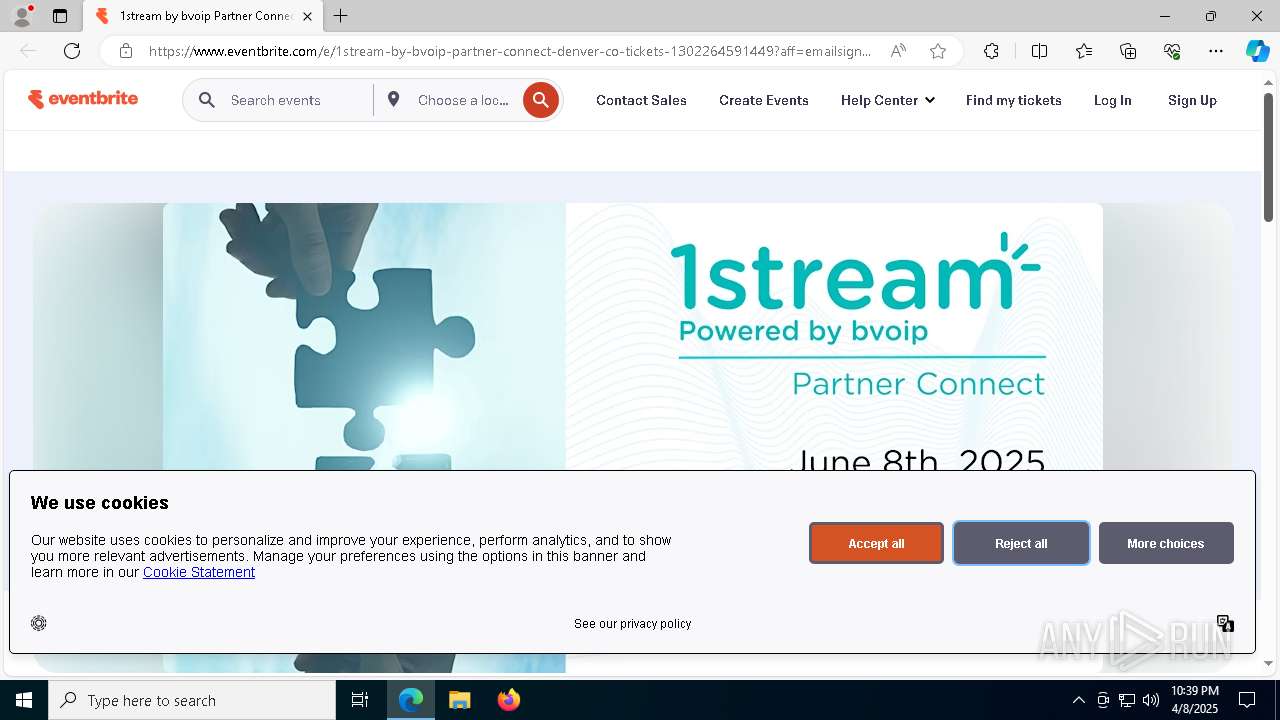Click Sign Up
Screen dimensions: 1280x720
[1192, 100]
